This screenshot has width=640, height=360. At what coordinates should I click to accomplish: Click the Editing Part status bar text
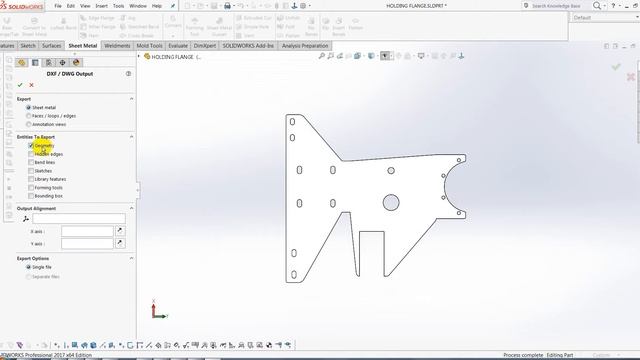point(560,355)
